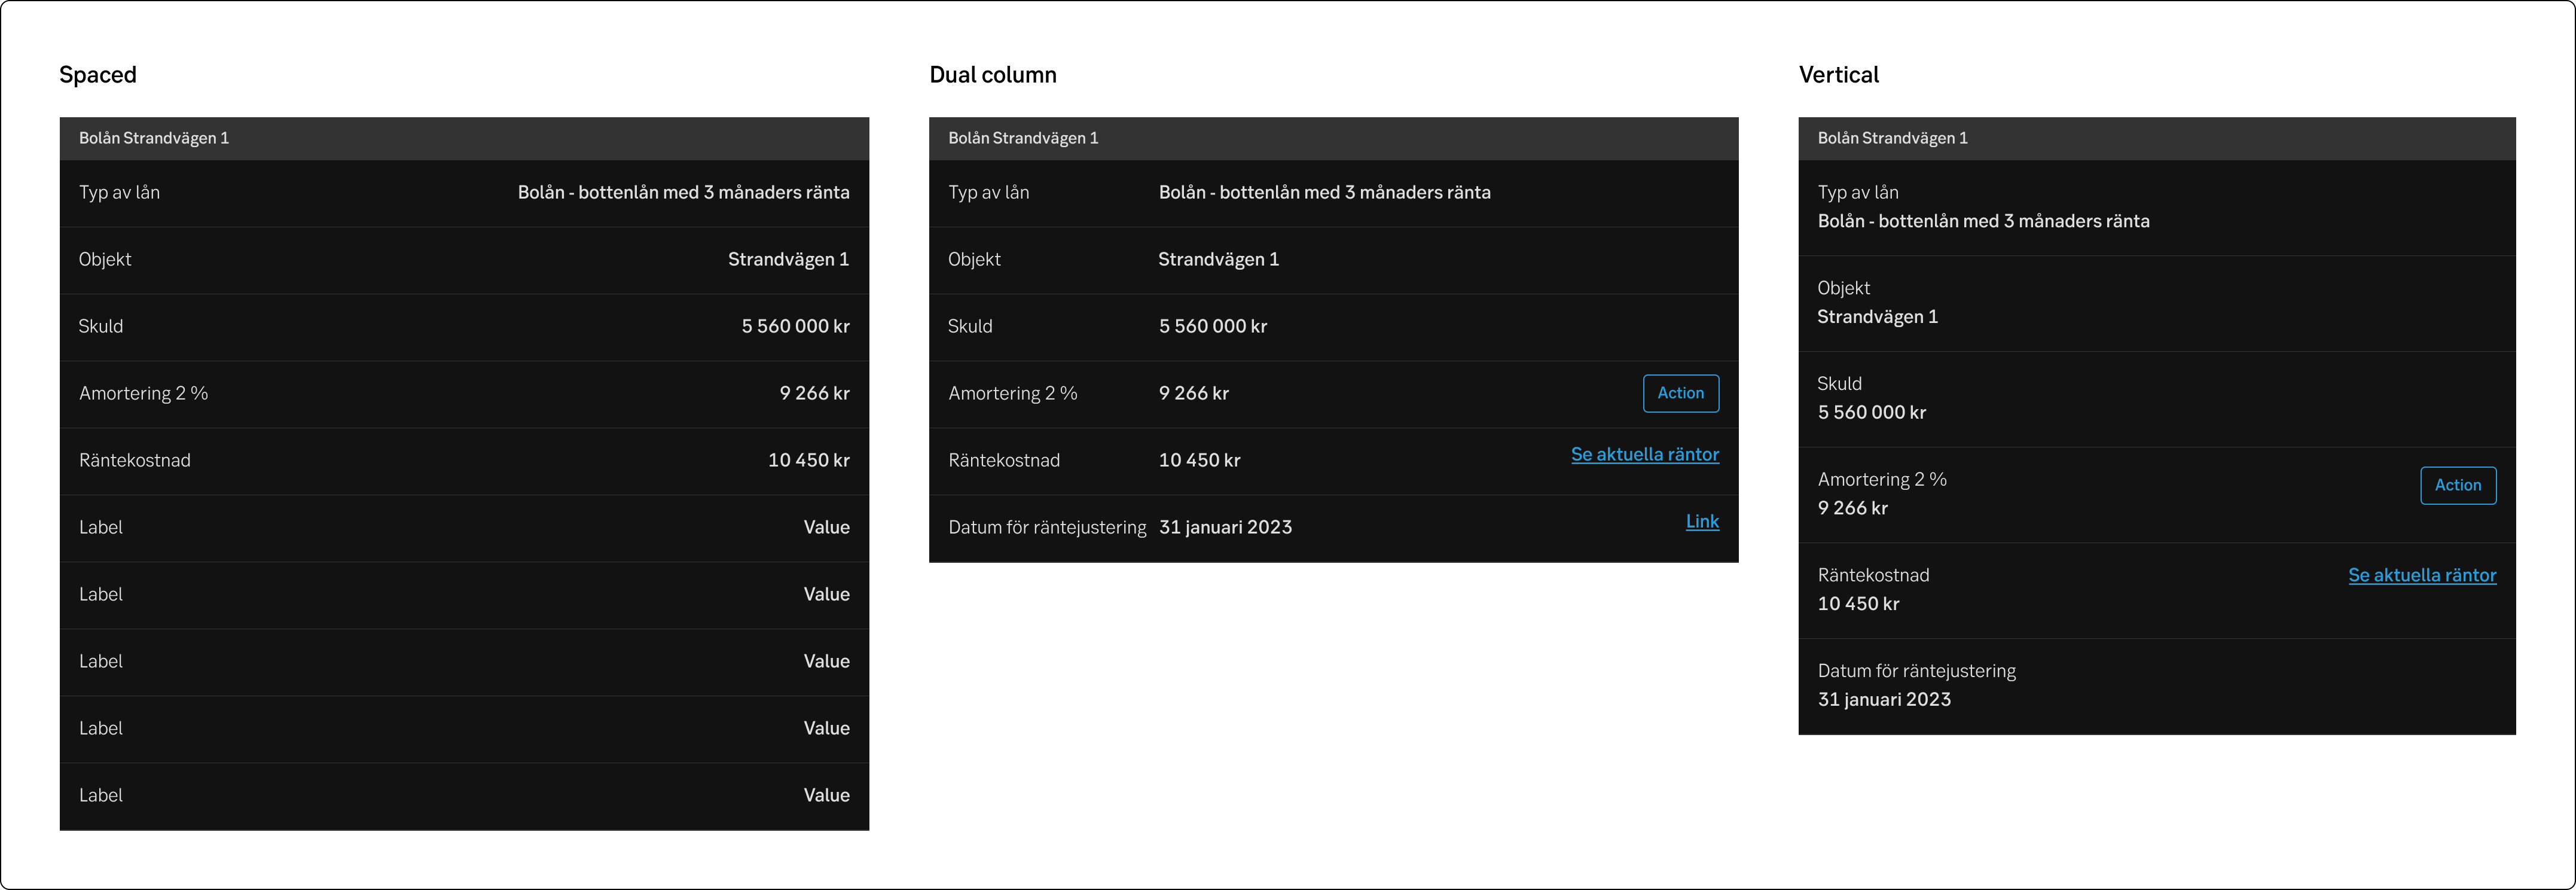
Task: Click the Typ av lån row in the left card
Action: click(x=119, y=192)
